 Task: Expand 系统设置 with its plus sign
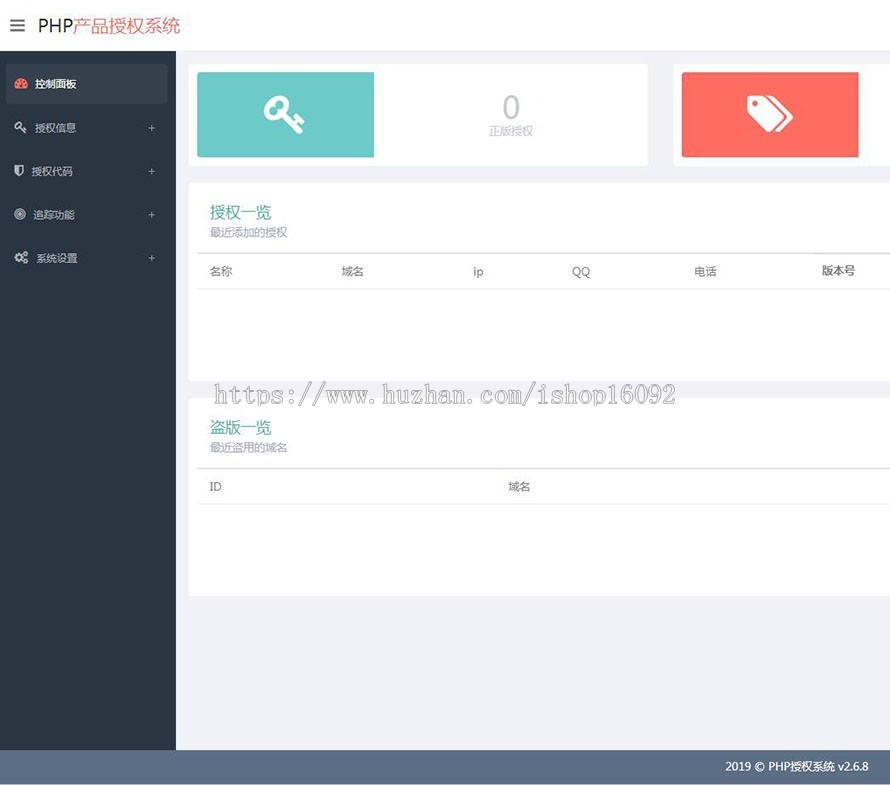point(152,258)
